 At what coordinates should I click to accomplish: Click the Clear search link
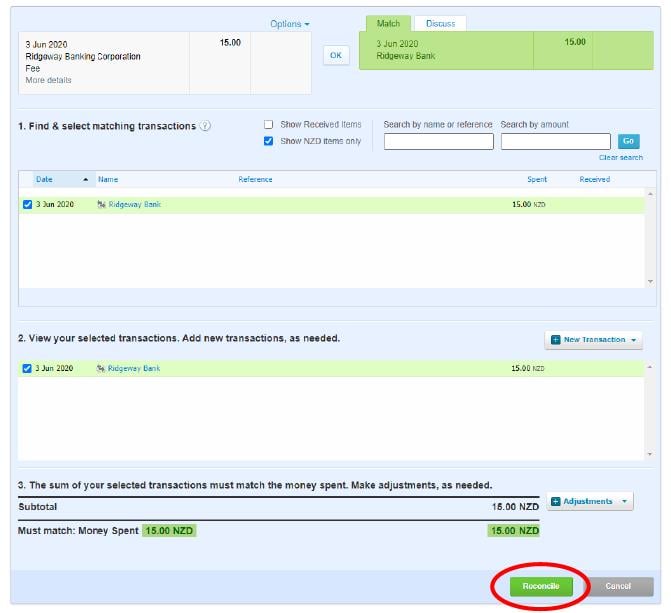coord(620,158)
